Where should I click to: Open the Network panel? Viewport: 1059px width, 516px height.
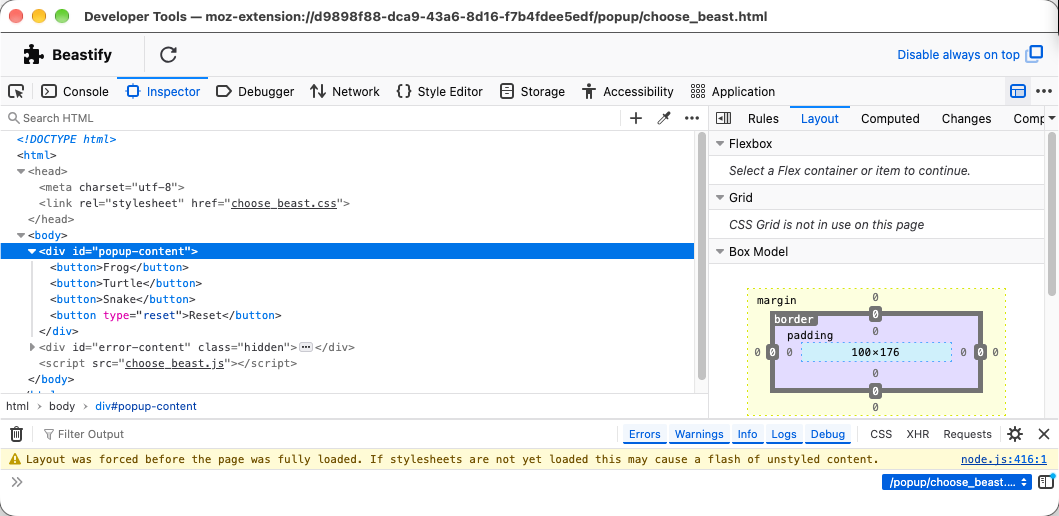pyautogui.click(x=344, y=91)
